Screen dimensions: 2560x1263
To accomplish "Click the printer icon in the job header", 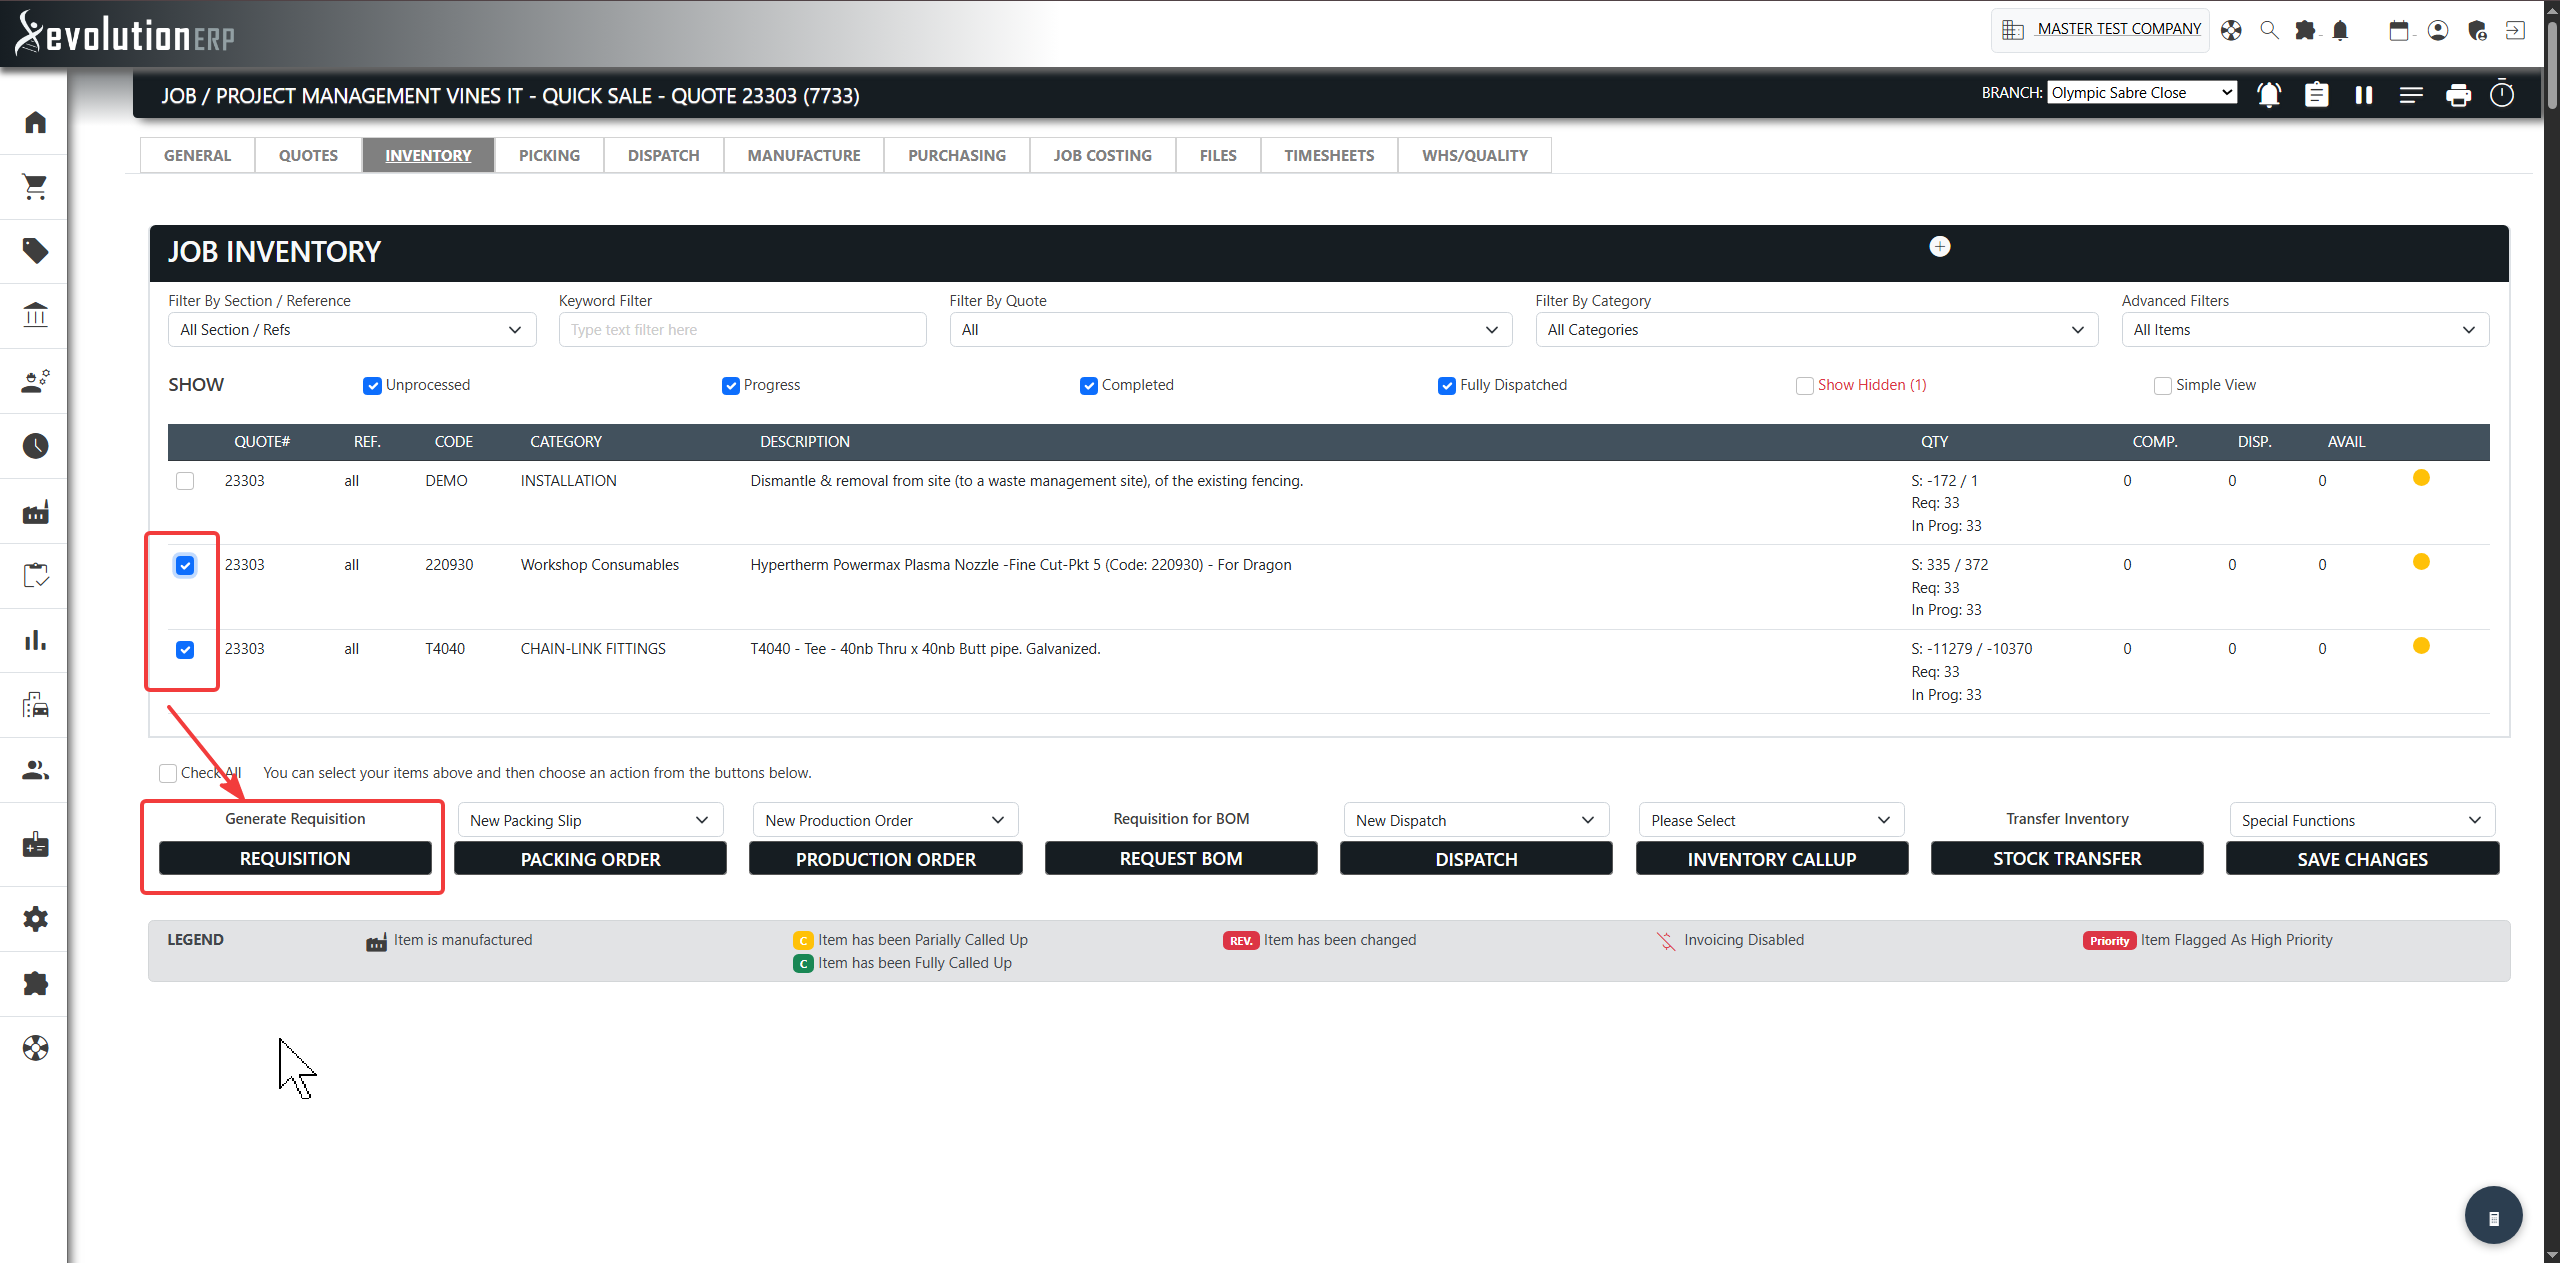I will pos(2458,95).
